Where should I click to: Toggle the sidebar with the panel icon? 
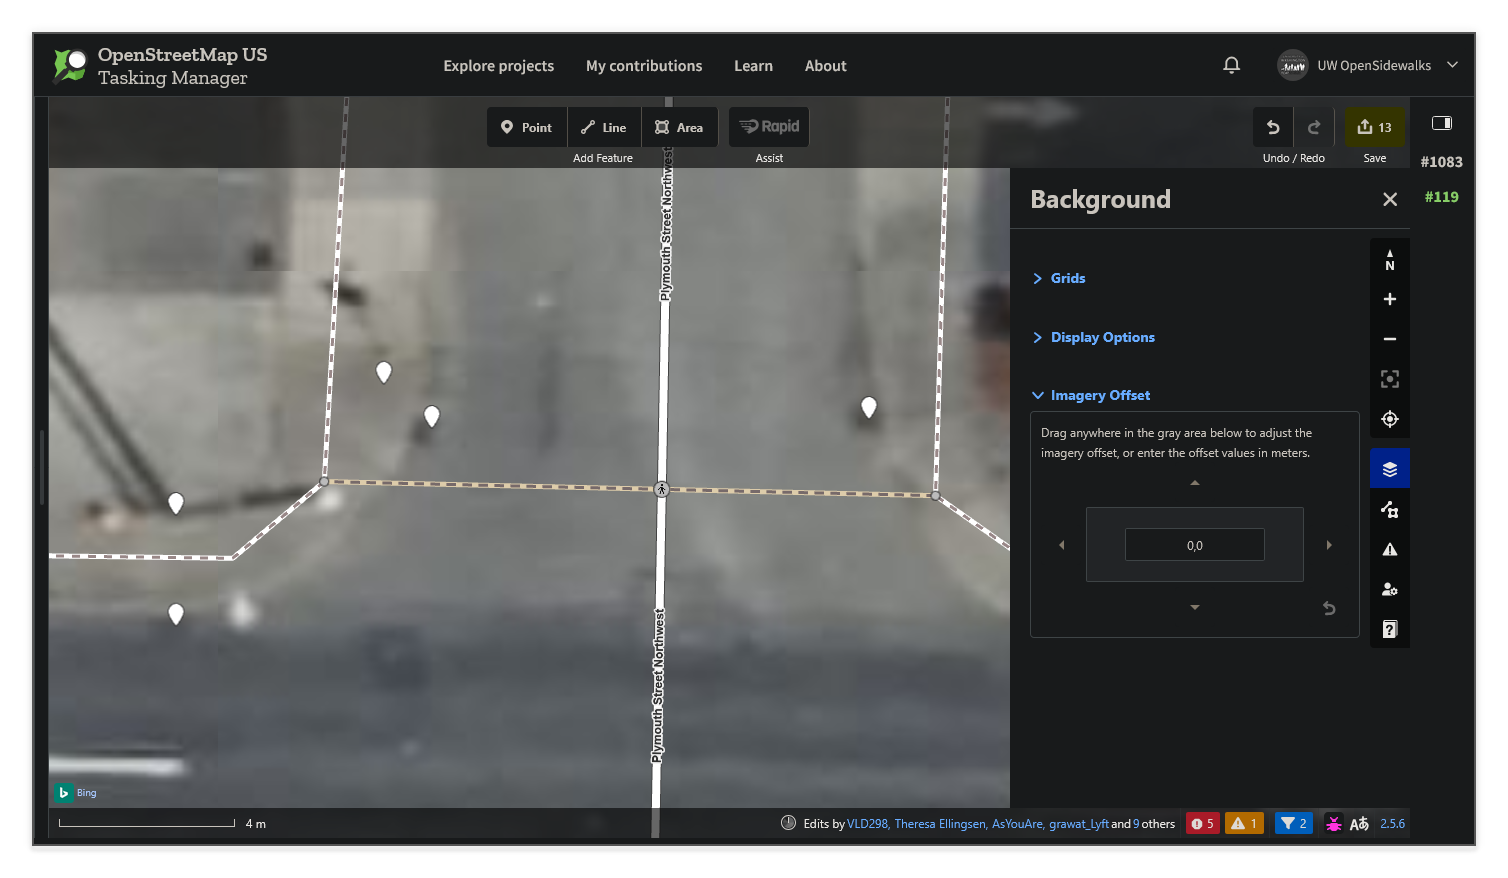(1441, 122)
